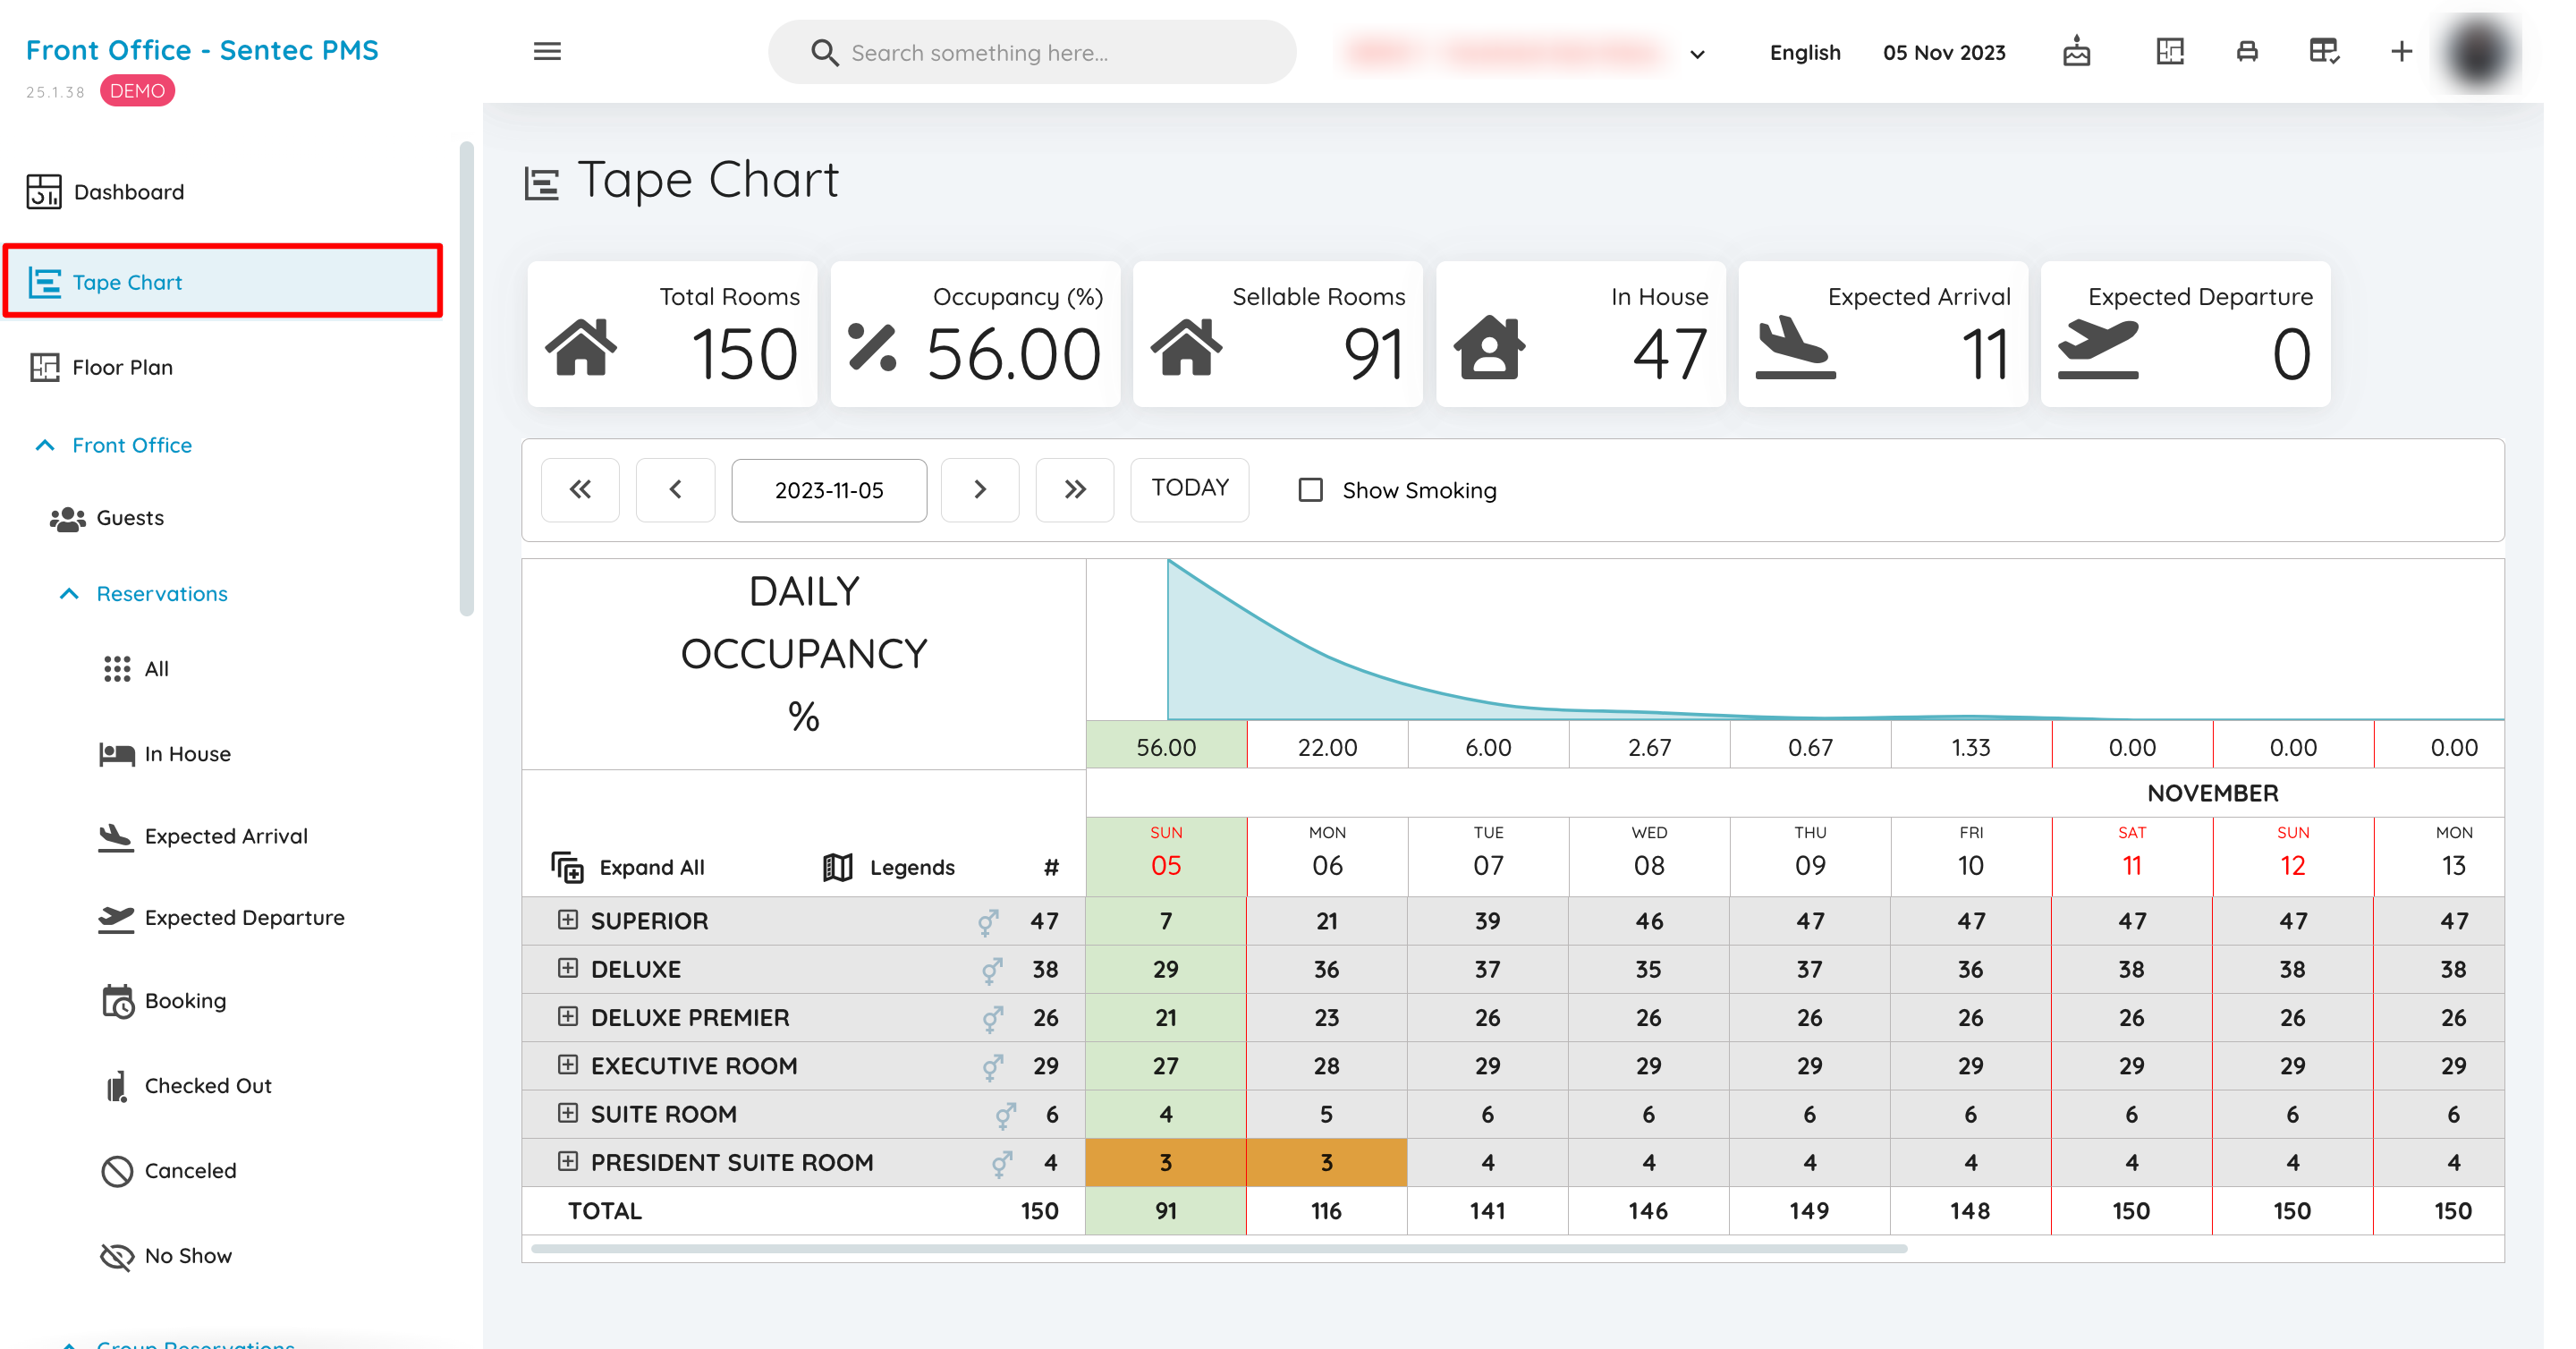Open Checked Out reservations
The height and width of the screenshot is (1349, 2576).
(187, 1086)
